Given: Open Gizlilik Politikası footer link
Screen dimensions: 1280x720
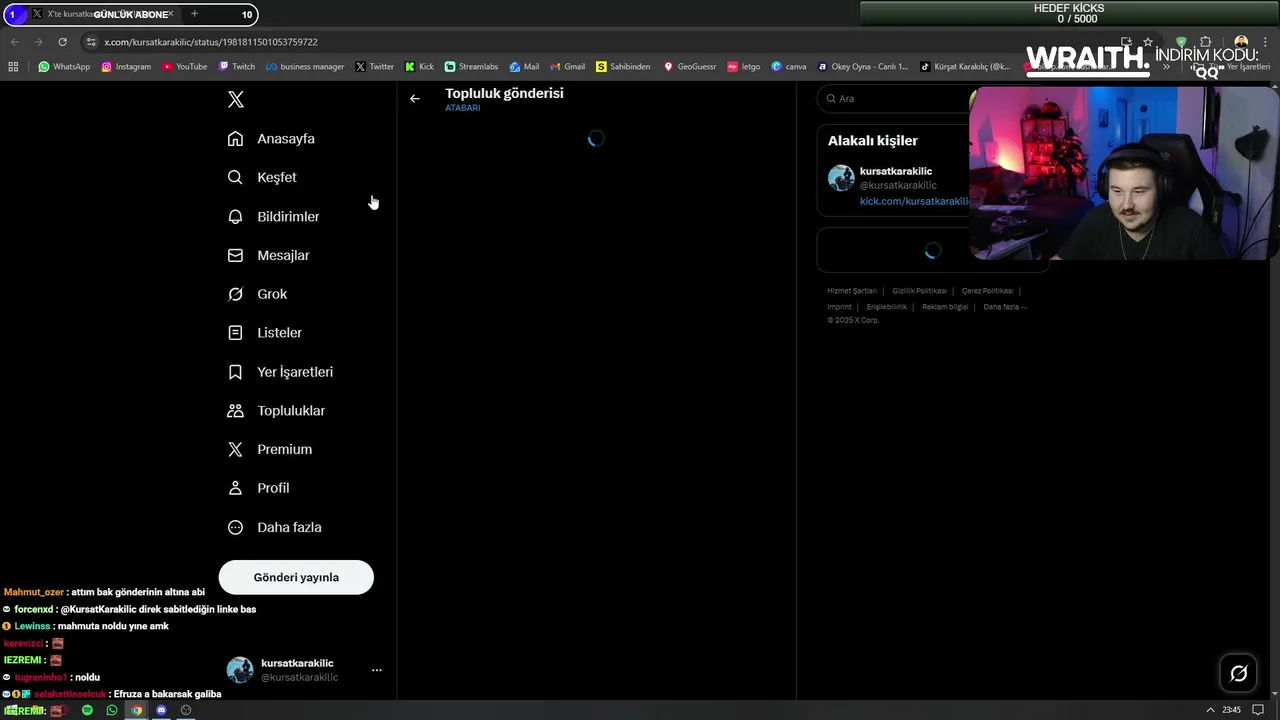Looking at the screenshot, I should 919,291.
